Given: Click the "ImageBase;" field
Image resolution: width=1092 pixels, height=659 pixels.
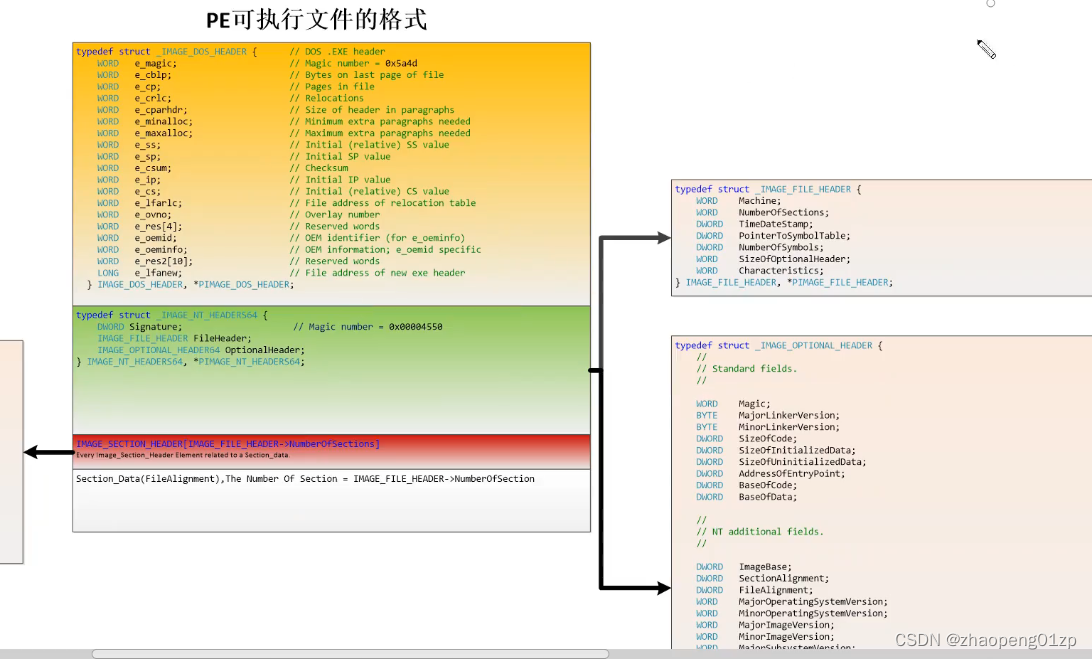Looking at the screenshot, I should point(765,567).
